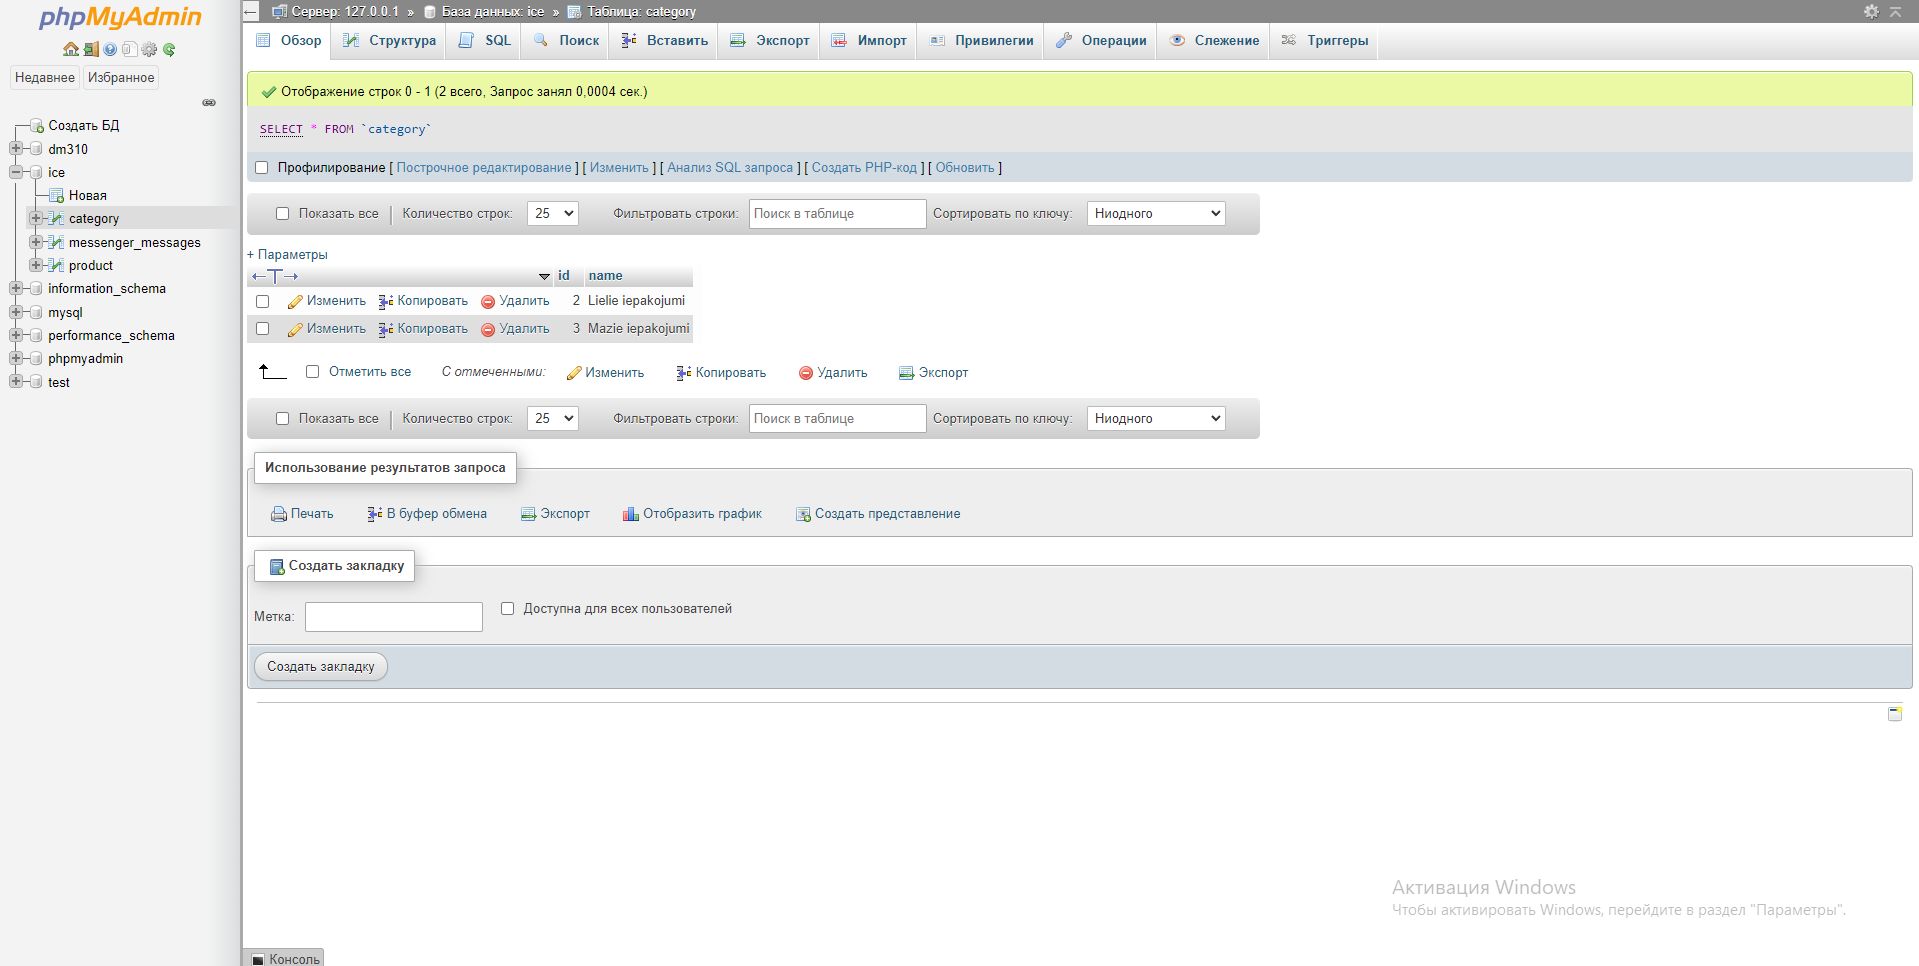The height and width of the screenshot is (966, 1919).
Task: Expand the mysql database tree node
Action: pos(15,312)
